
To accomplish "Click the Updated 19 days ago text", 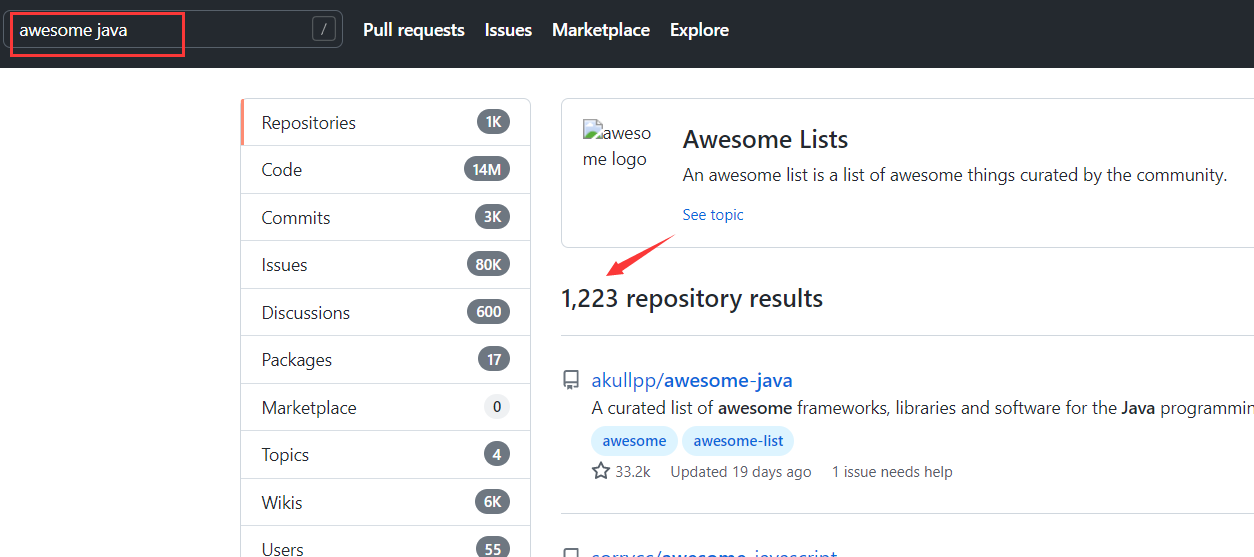I will coord(741,471).
